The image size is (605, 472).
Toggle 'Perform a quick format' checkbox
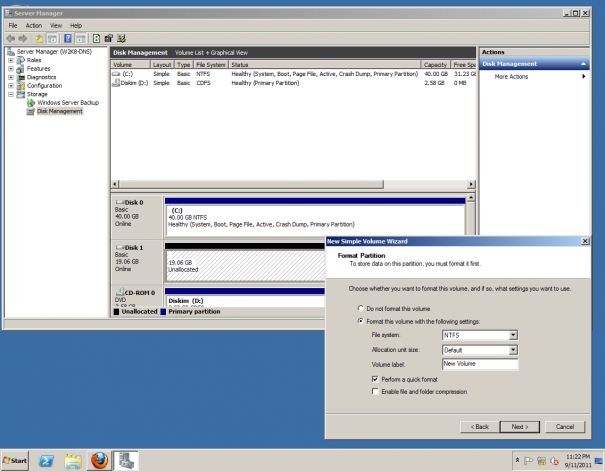[x=375, y=379]
